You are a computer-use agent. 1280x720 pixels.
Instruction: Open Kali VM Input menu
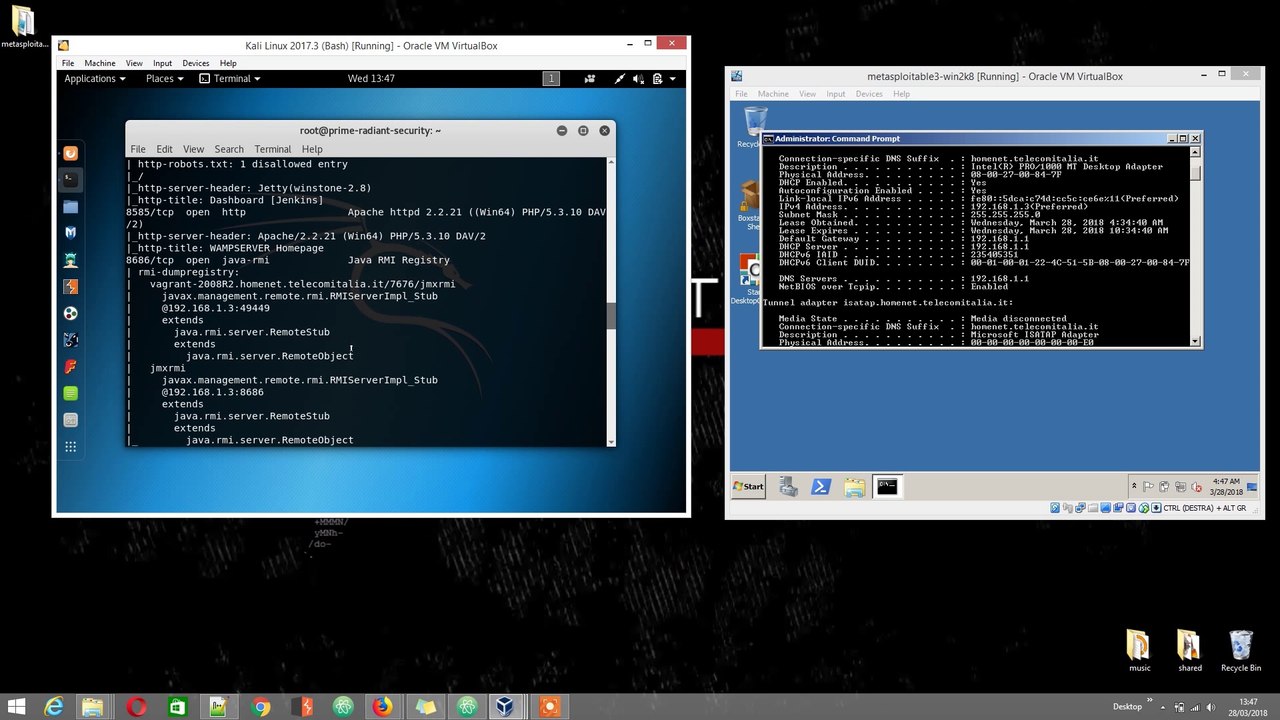162,63
